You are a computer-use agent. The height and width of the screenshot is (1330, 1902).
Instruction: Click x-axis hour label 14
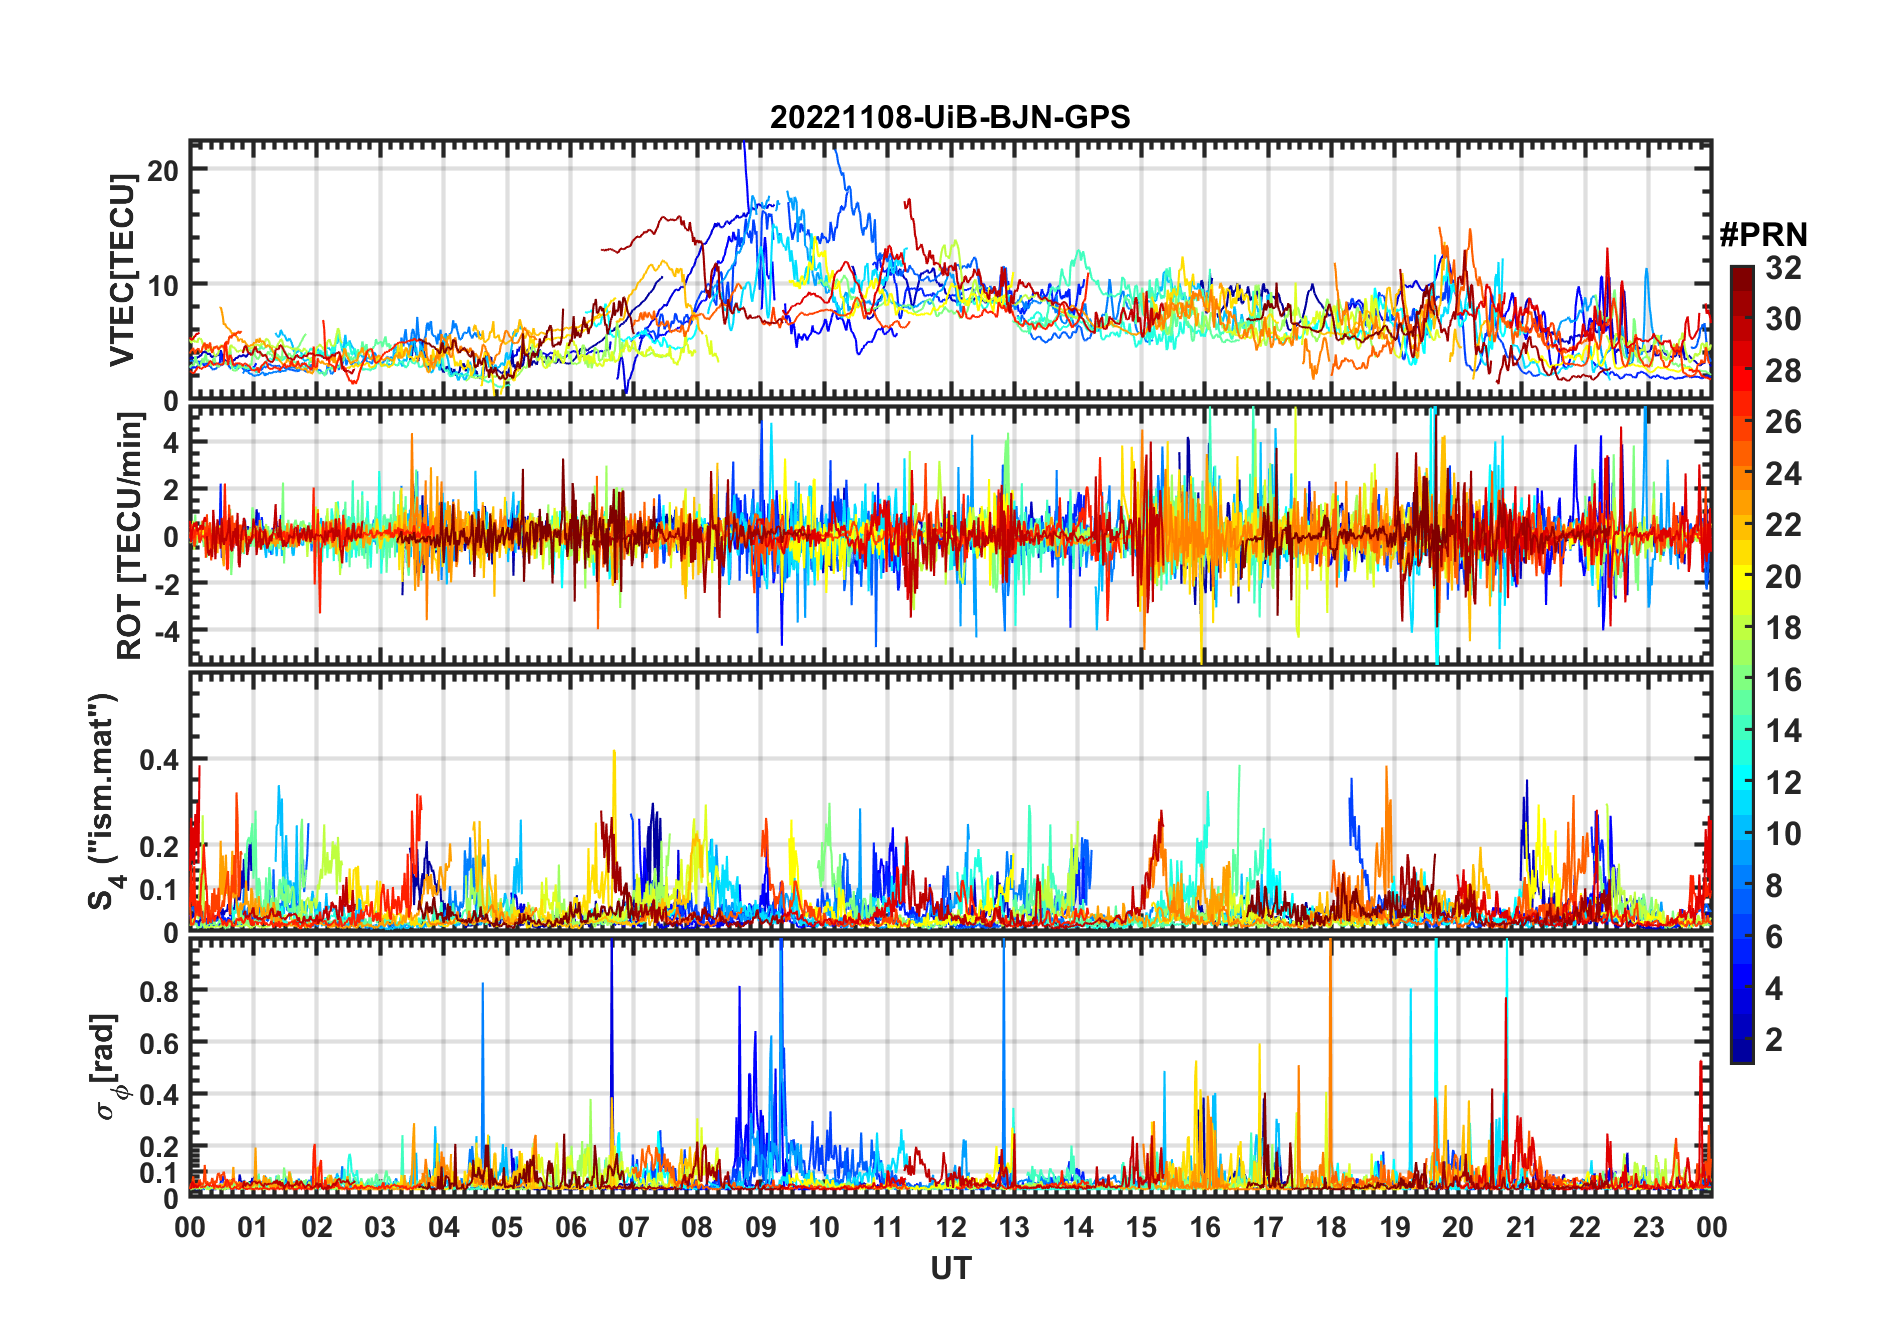pyautogui.click(x=1078, y=1227)
